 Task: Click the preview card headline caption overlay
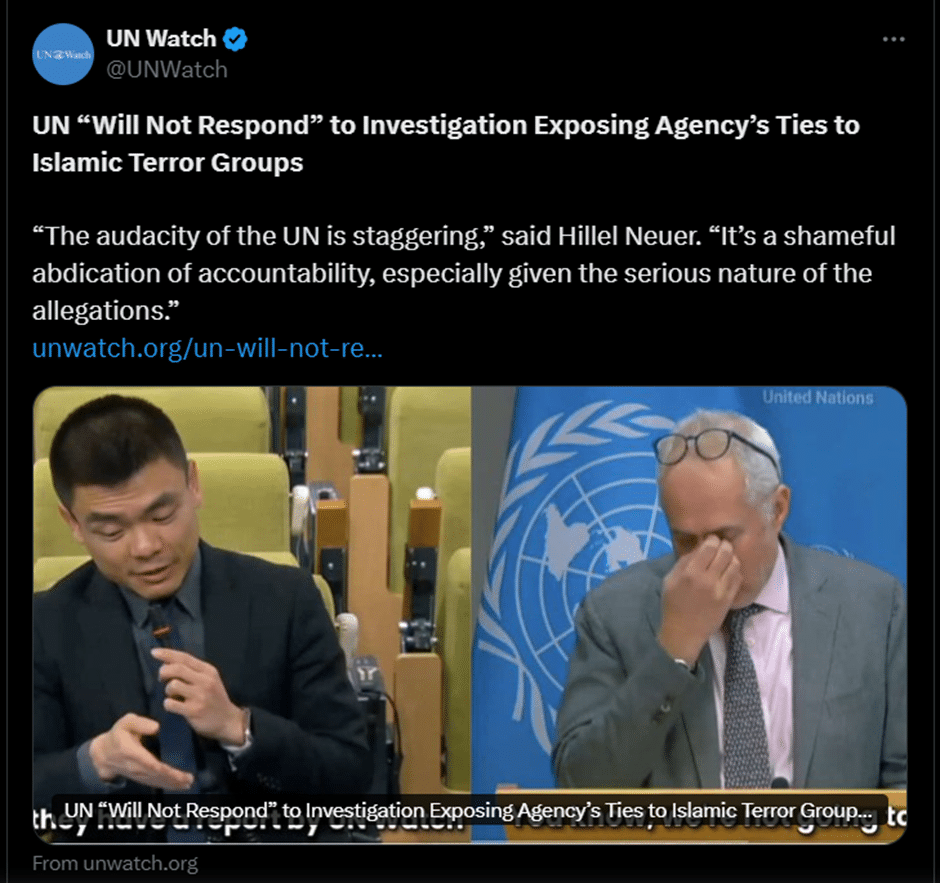pos(469,810)
